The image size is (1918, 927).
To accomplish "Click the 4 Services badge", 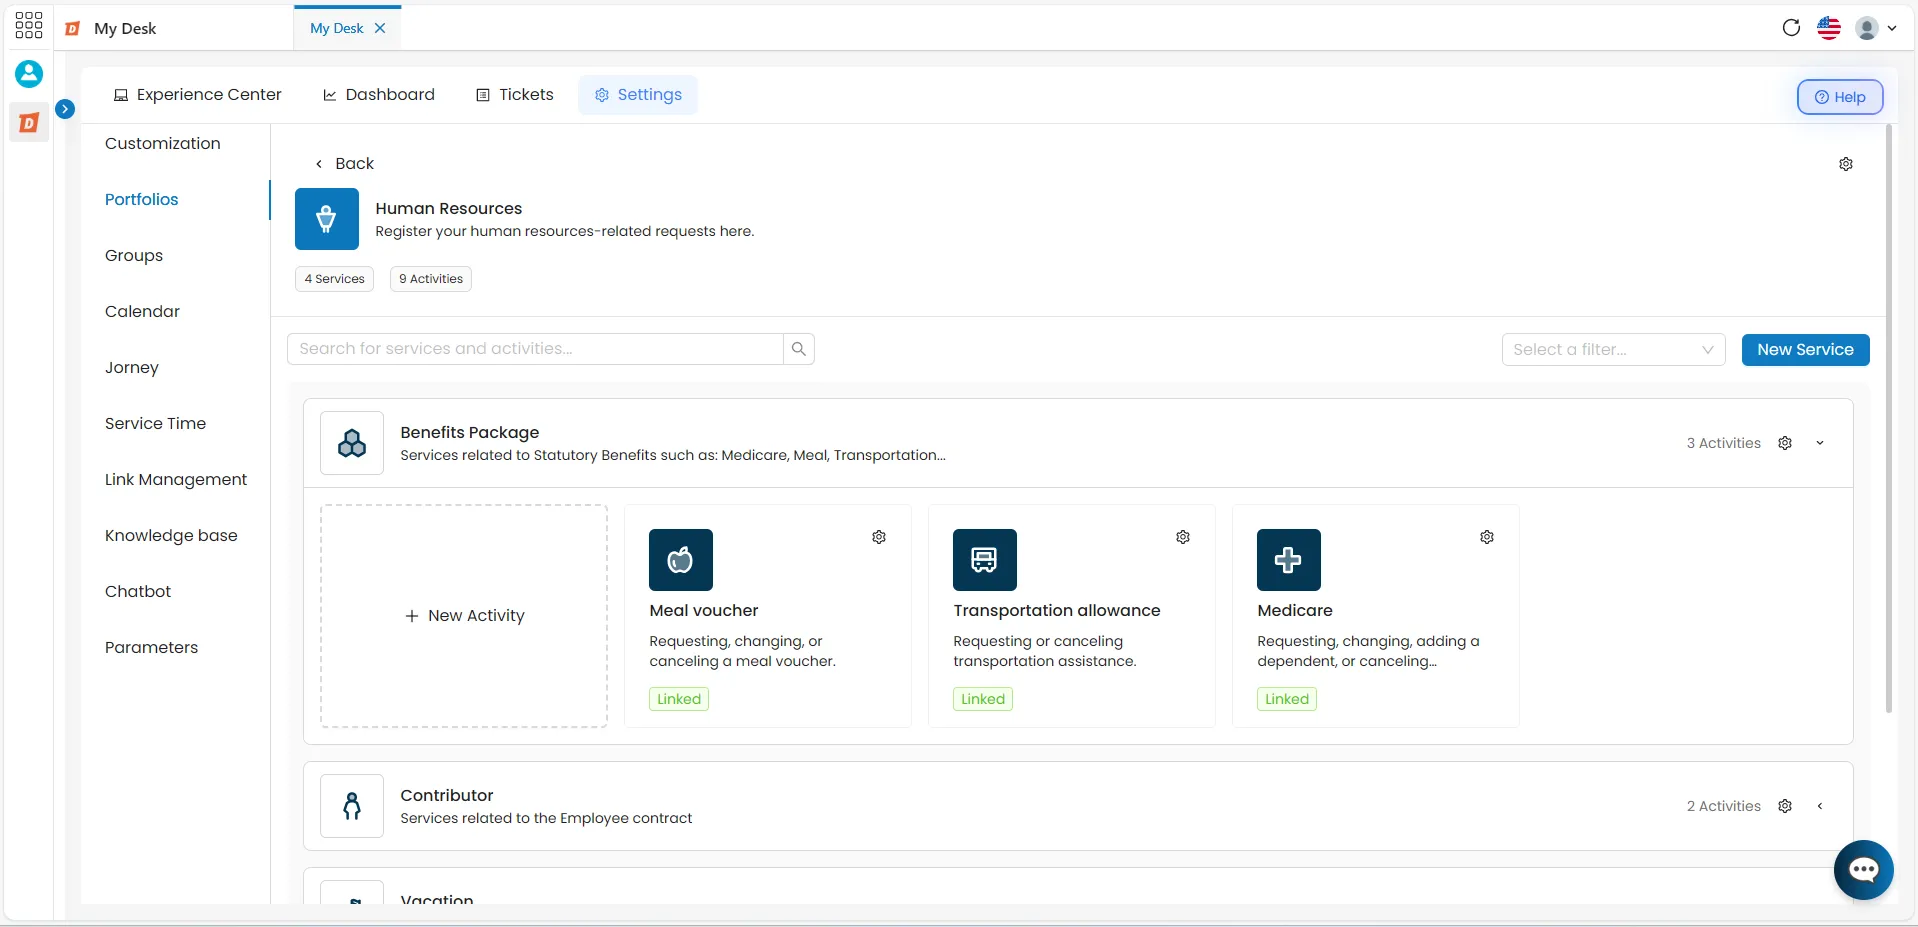I will pyautogui.click(x=334, y=279).
